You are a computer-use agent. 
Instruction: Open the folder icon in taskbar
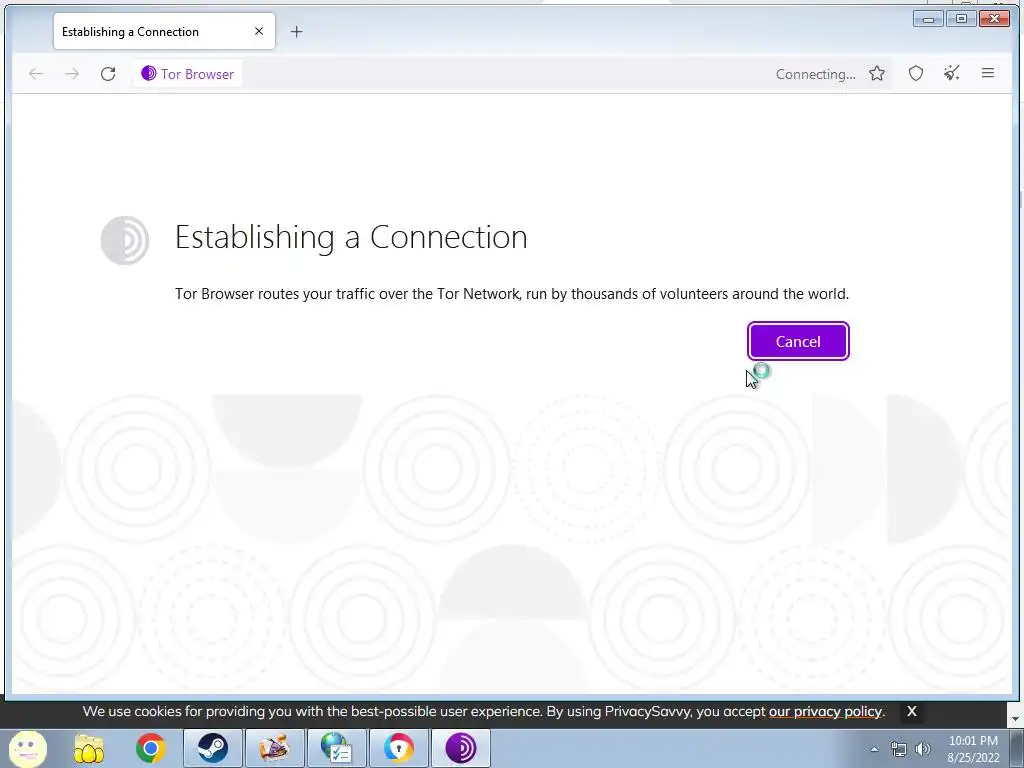89,748
